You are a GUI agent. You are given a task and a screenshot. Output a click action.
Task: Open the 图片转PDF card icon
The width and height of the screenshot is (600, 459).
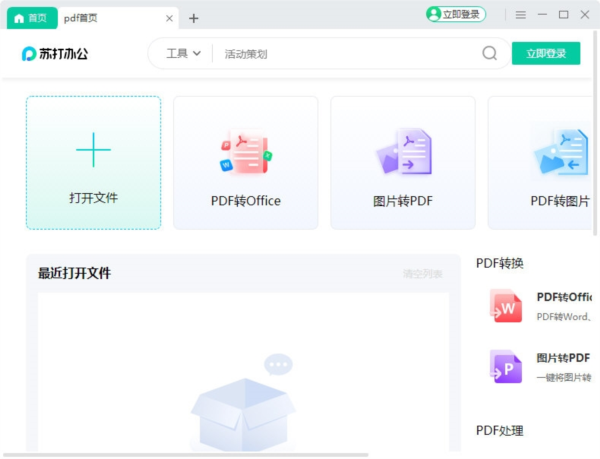(403, 152)
